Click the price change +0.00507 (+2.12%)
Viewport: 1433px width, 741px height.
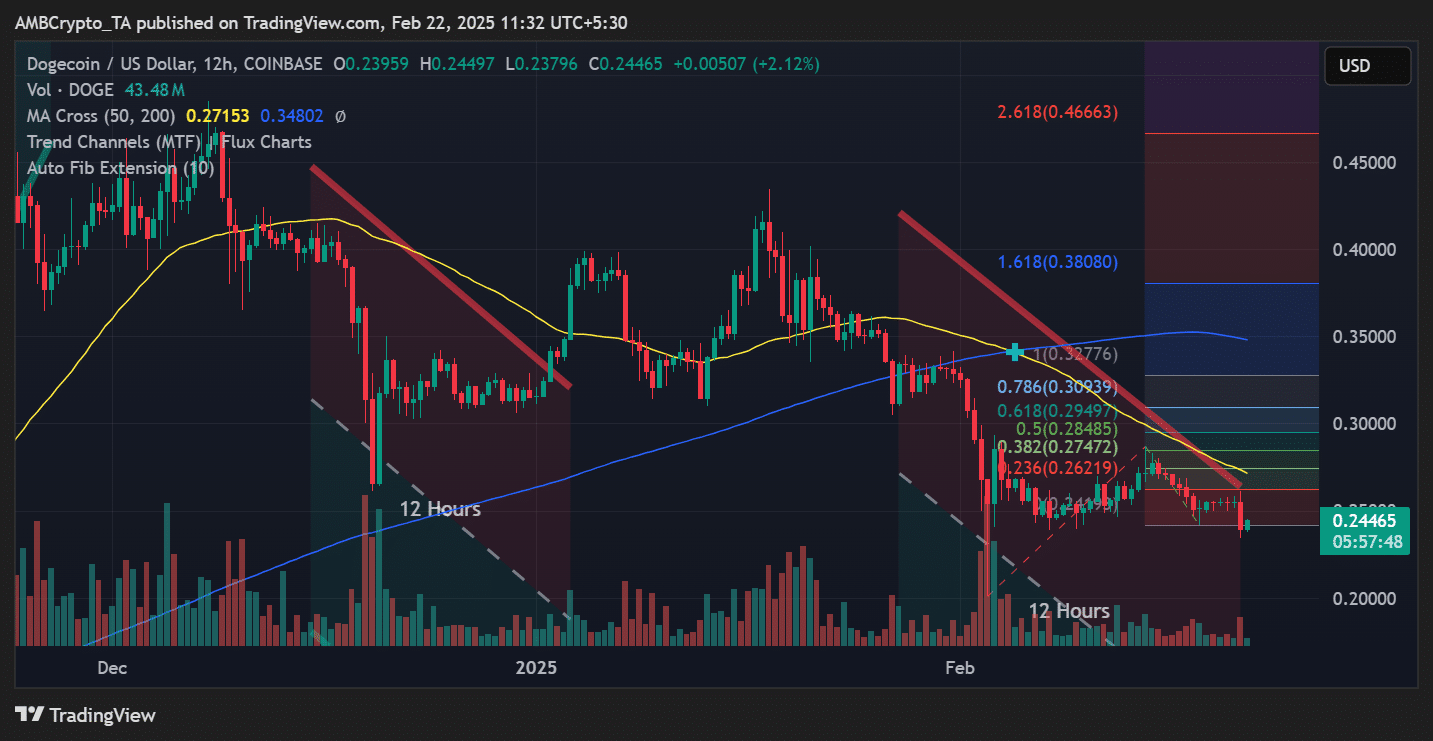746,64
